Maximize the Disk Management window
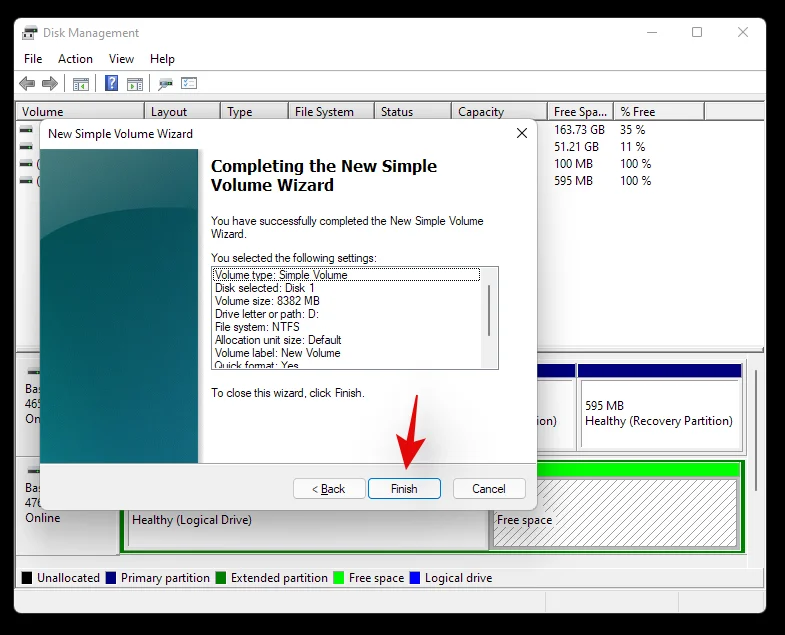The width and height of the screenshot is (785, 635). 697,33
